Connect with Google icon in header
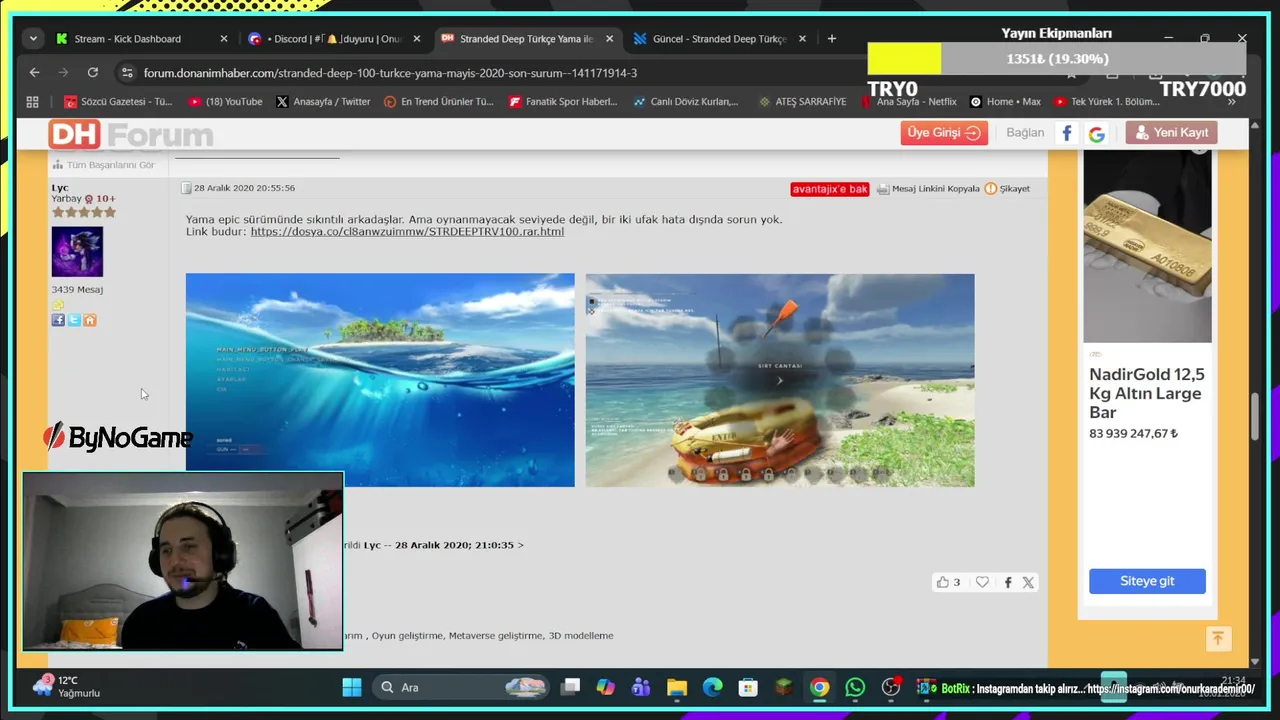The height and width of the screenshot is (720, 1280). tap(1096, 133)
